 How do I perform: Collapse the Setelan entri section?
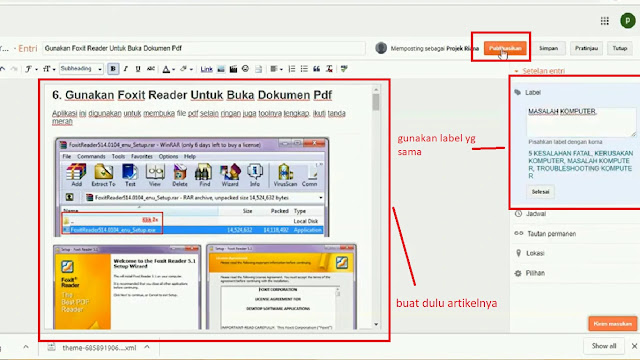pyautogui.click(x=540, y=71)
